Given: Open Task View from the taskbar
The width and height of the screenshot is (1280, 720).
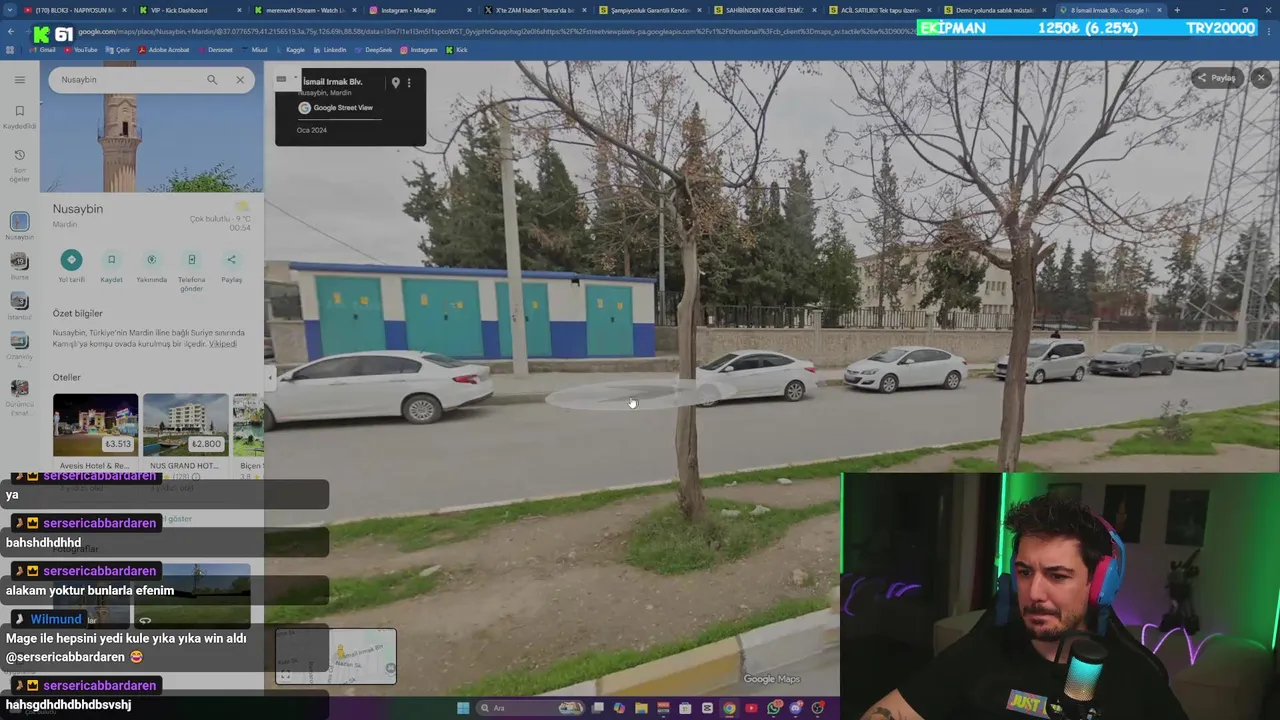Looking at the screenshot, I should 597,708.
